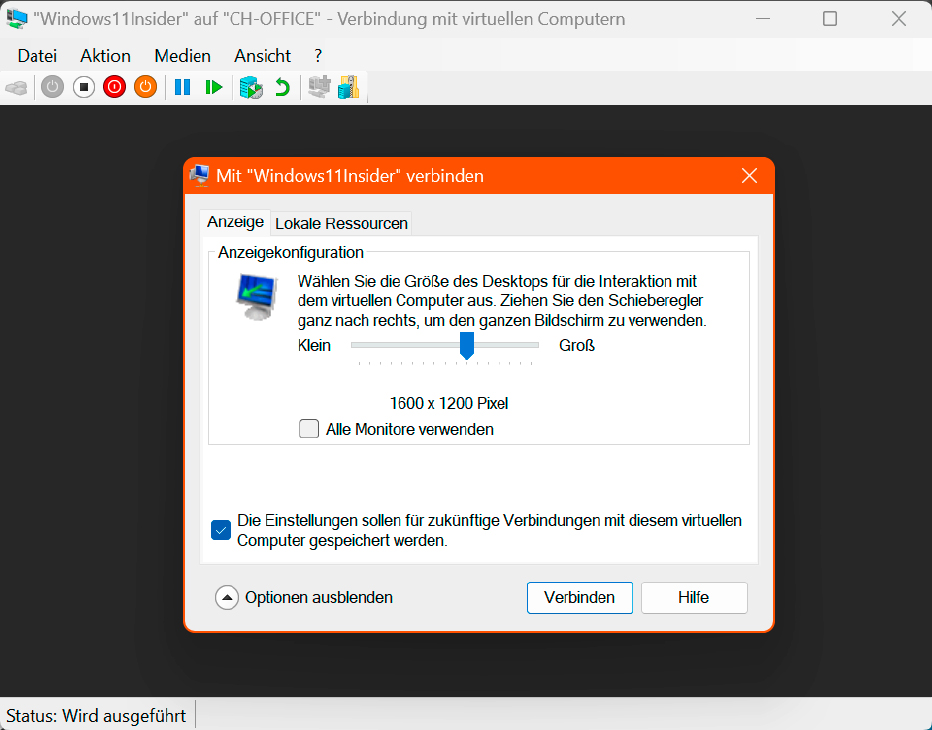Create a checkpoint using the toolbar icon
The image size is (932, 730).
(x=251, y=87)
